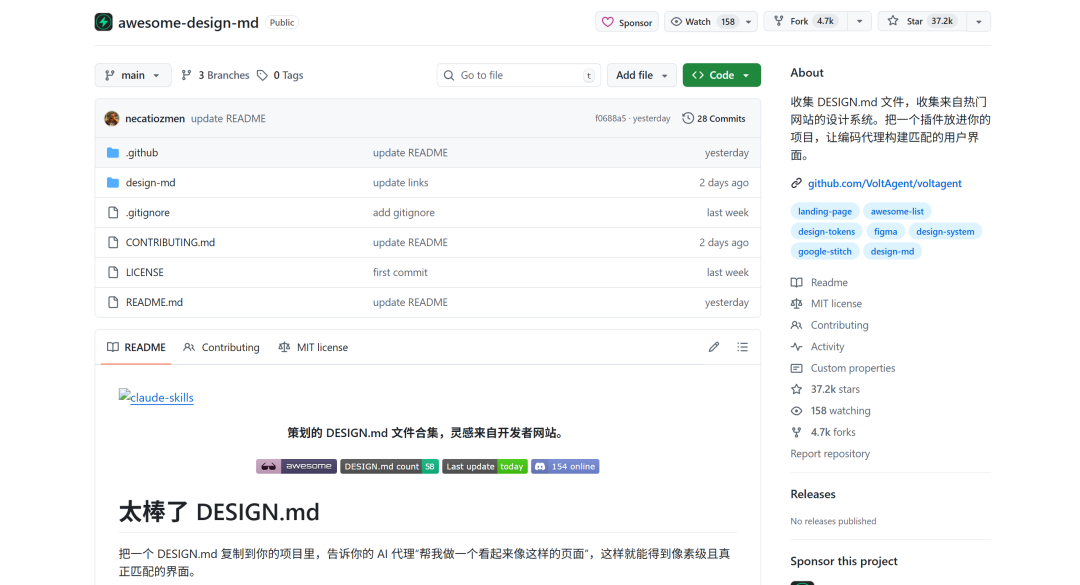1080x585 pixels.
Task: Click the Discord 154 online badge
Action: (565, 466)
